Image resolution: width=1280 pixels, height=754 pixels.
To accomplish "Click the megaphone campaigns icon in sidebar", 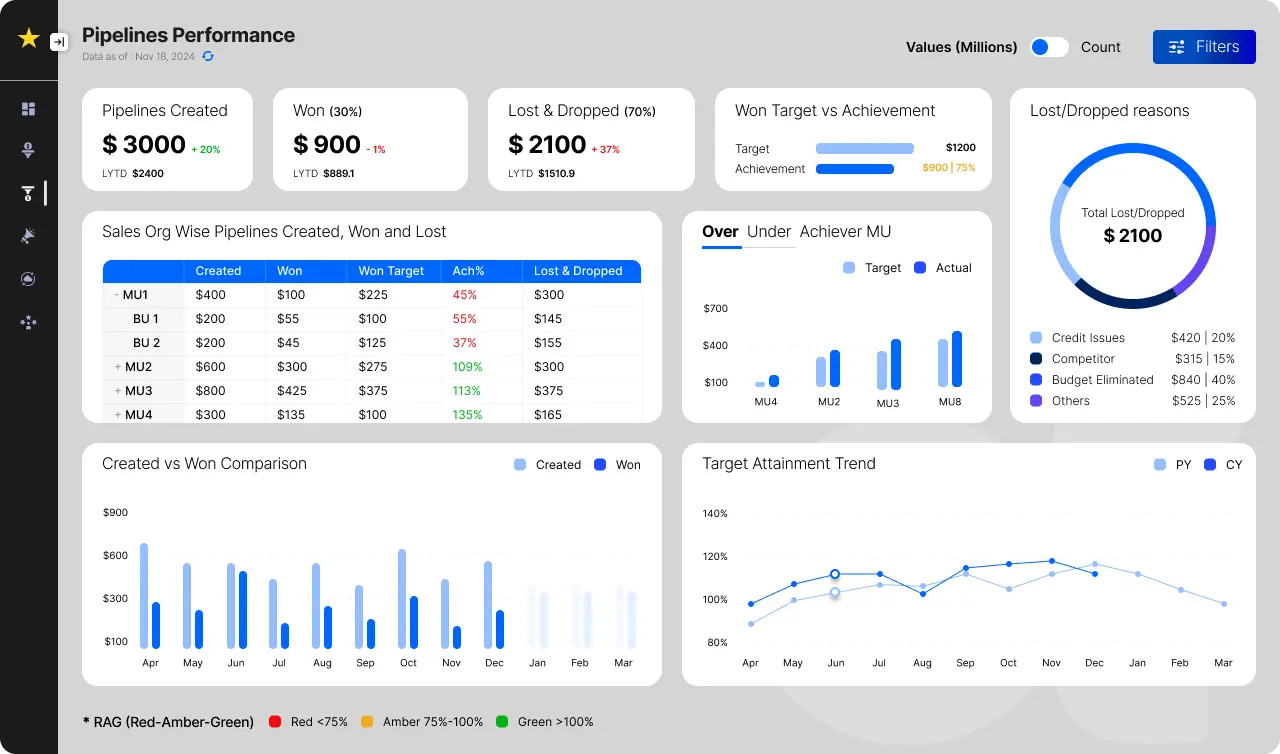I will tap(28, 235).
